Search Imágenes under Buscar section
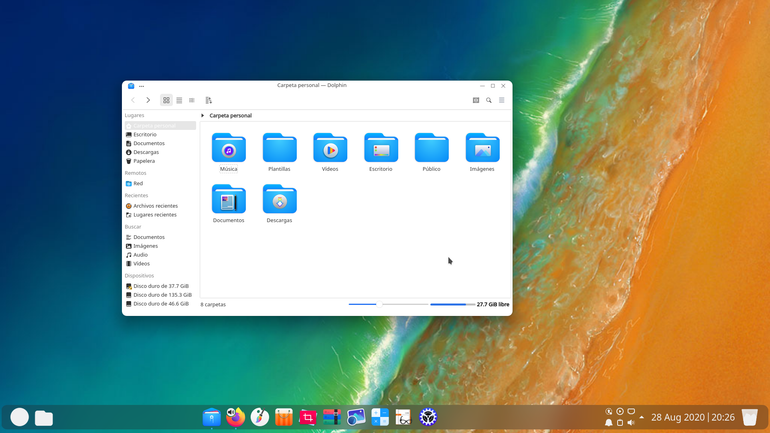 pyautogui.click(x=160, y=246)
